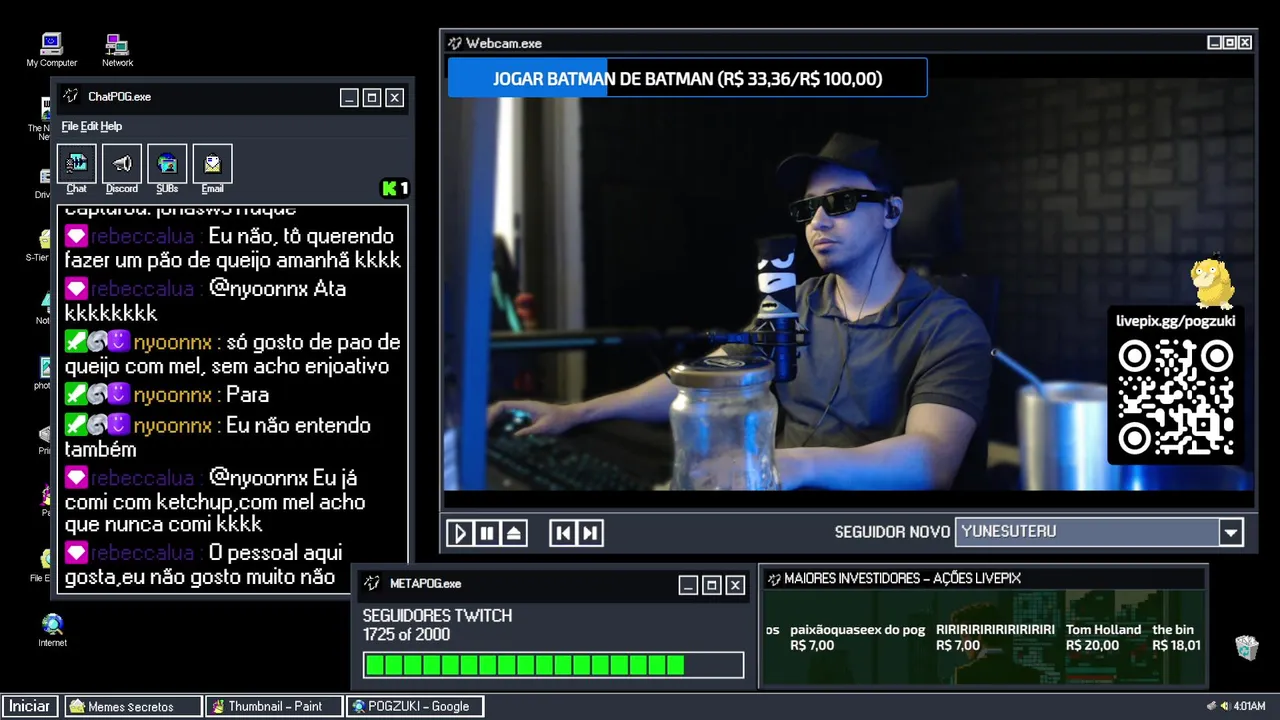This screenshot has width=1280, height=720.
Task: Click the 4:01AM taskbar clock
Action: [x=1250, y=706]
